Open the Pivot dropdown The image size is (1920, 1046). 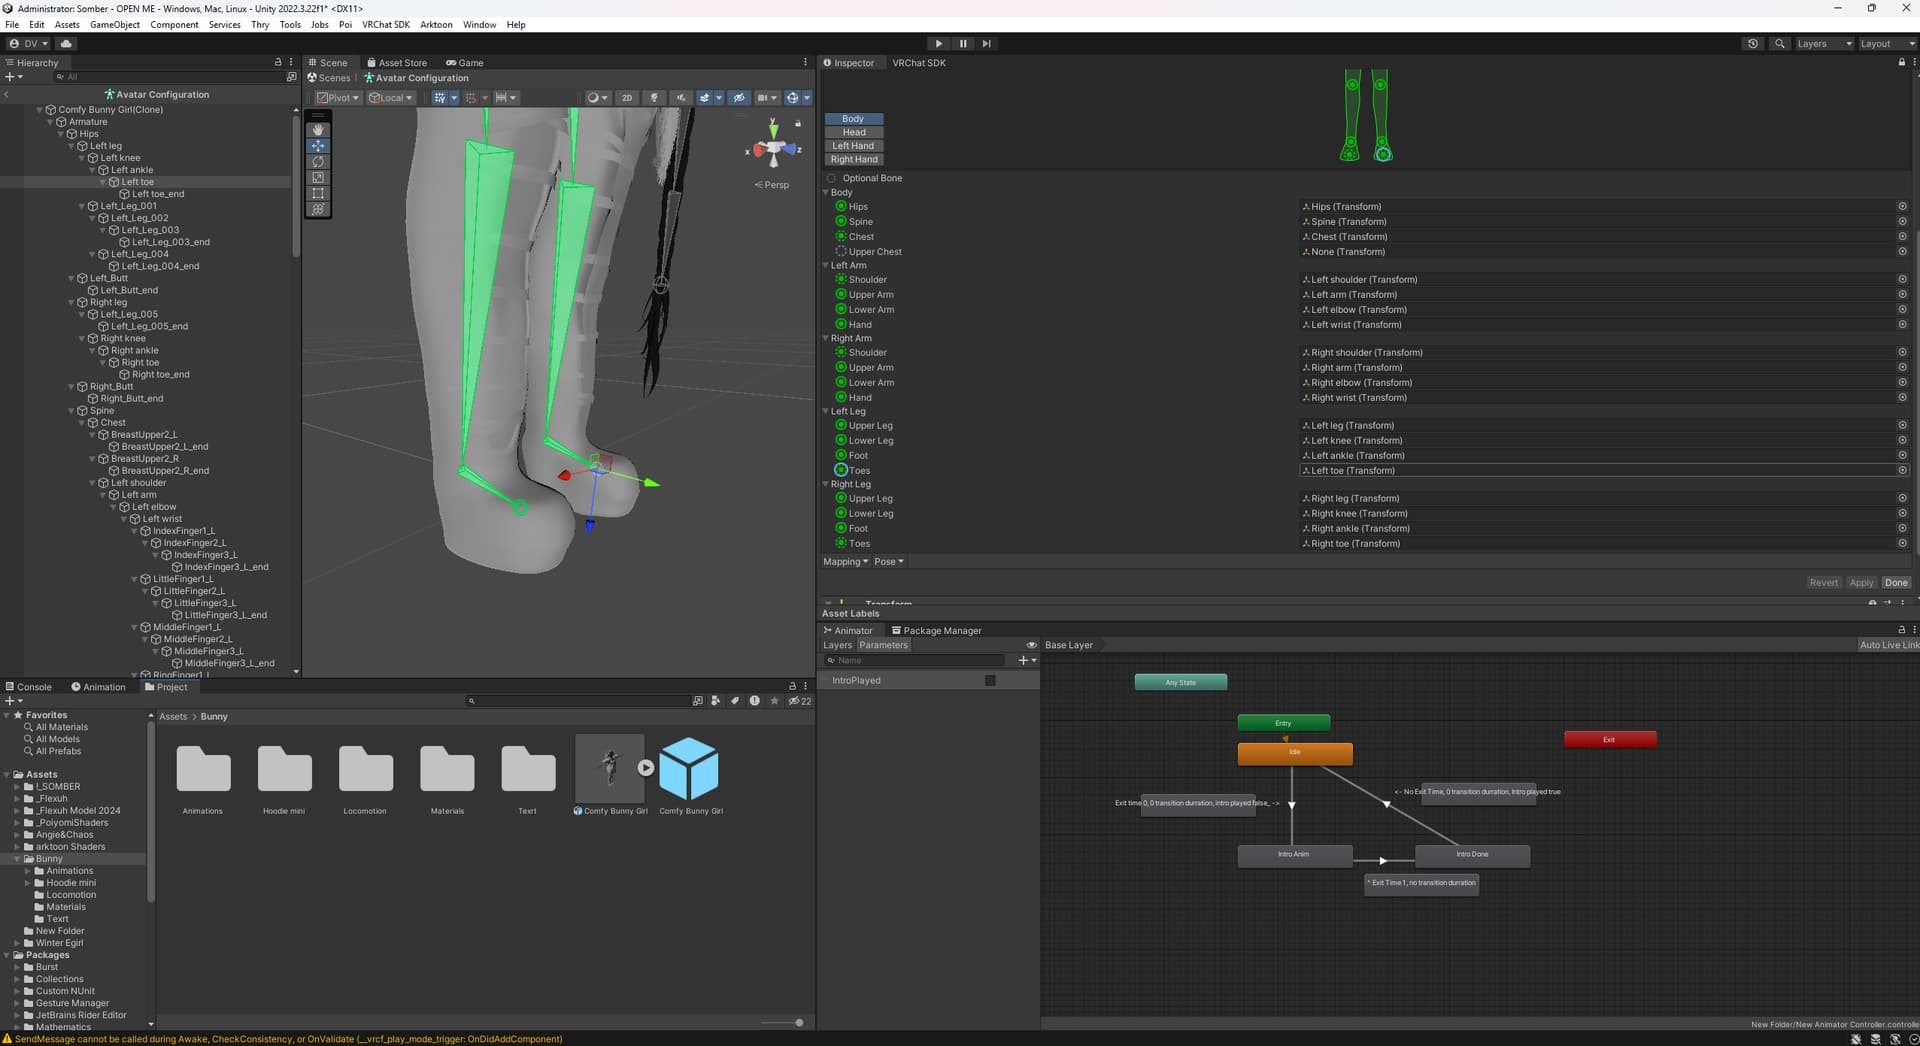[338, 98]
